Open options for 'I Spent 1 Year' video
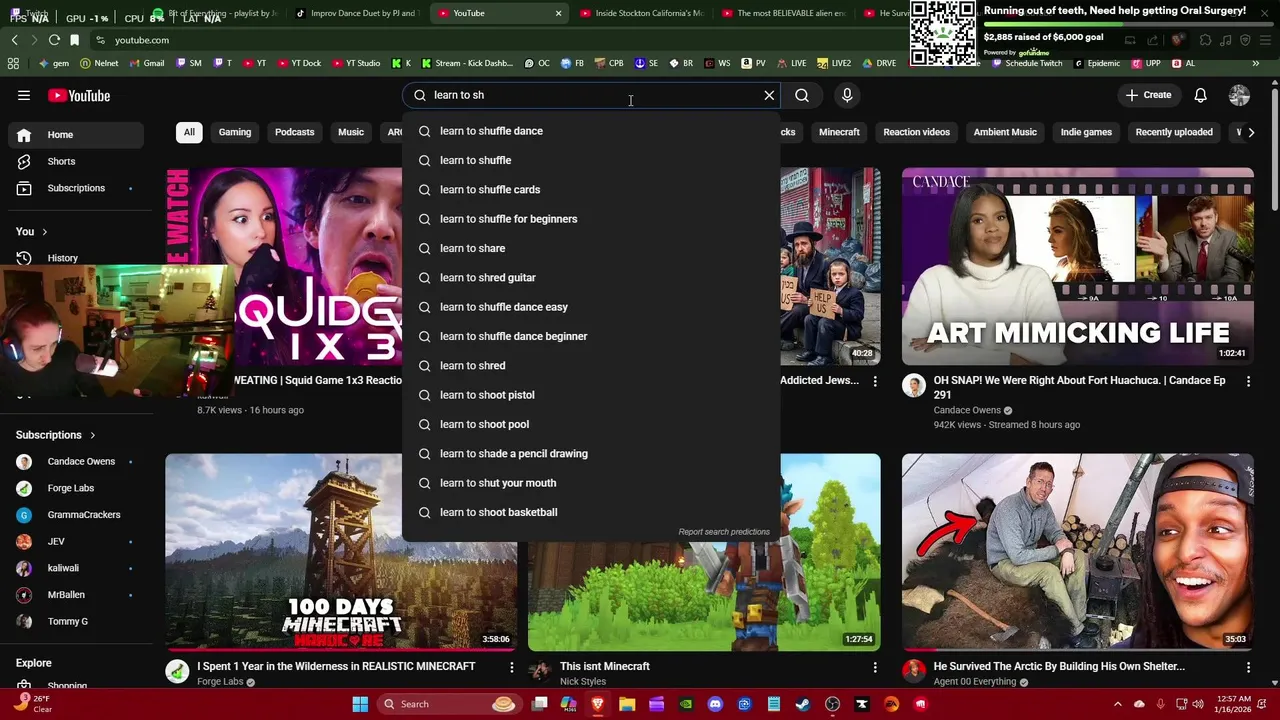This screenshot has width=1280, height=720. click(x=511, y=667)
